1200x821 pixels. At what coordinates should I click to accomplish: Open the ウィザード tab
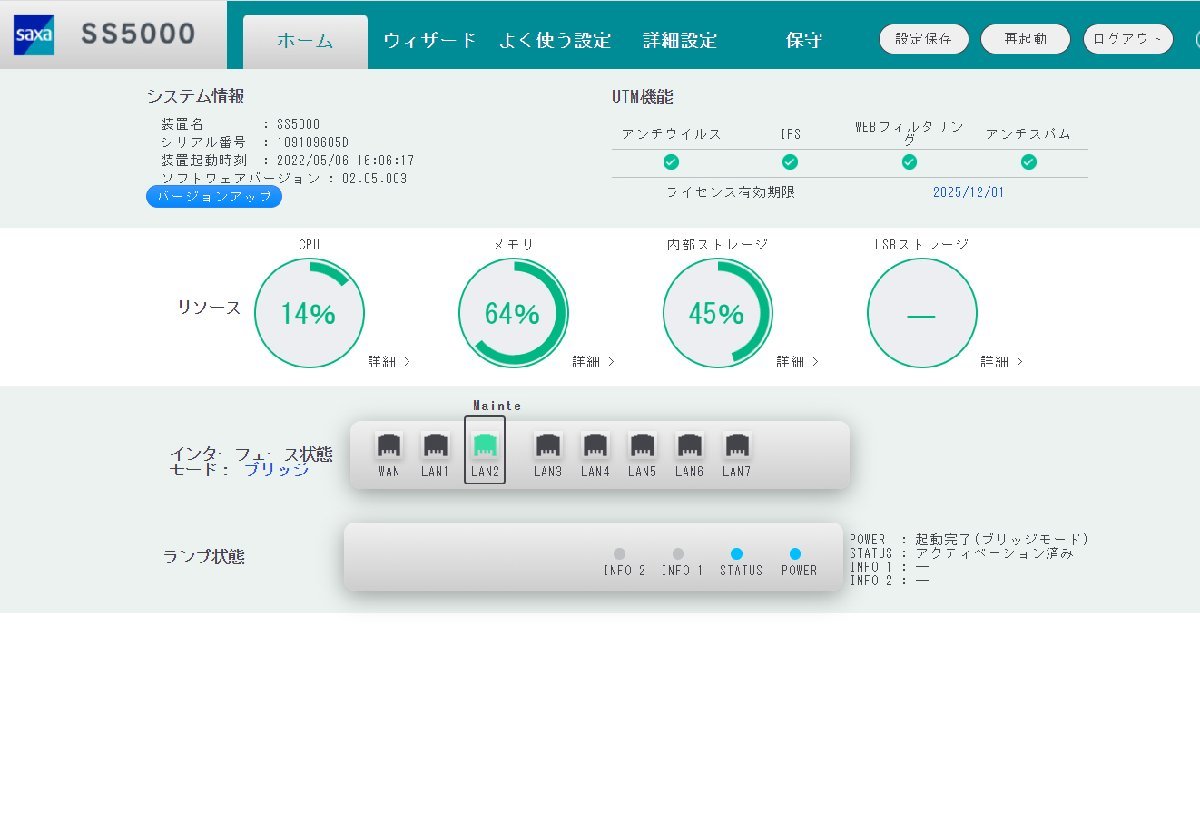[430, 41]
